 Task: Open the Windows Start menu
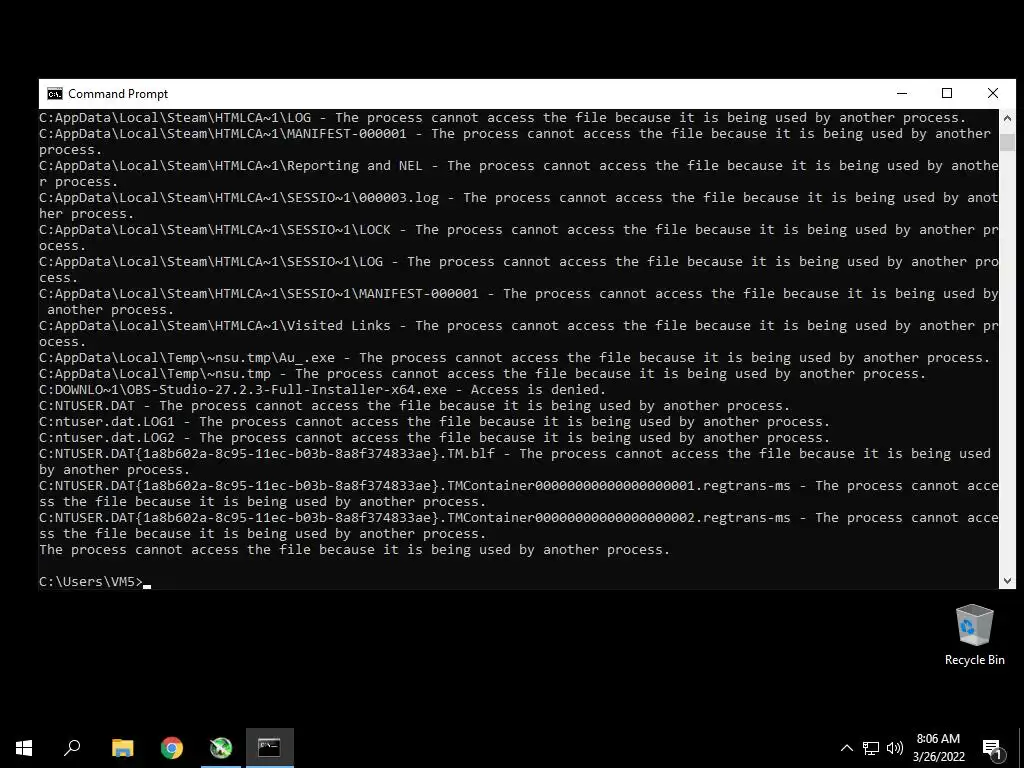pos(24,748)
